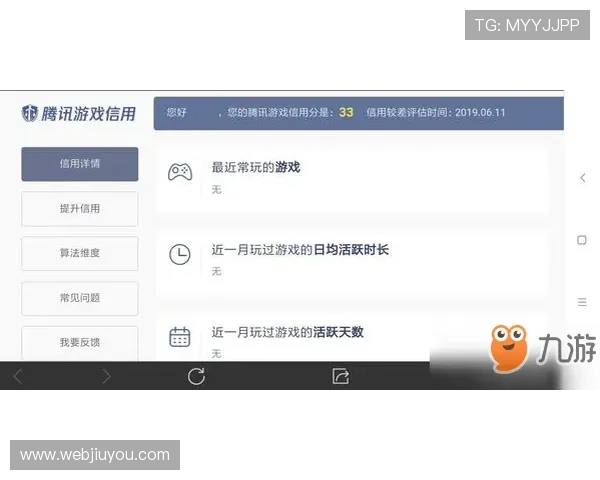Click the clock icon for daily active duration
Viewport: 600px width, 480px height.
pos(179,254)
